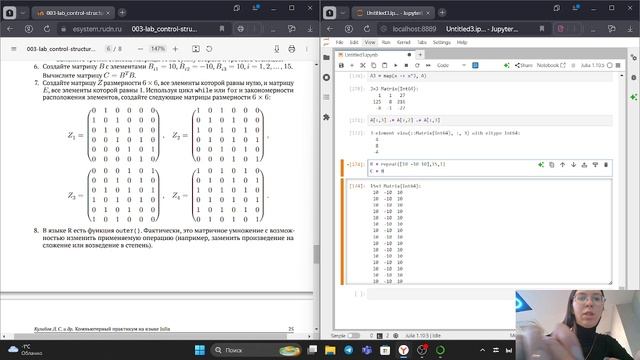Open the Edit menu in JupyterLab
This screenshot has height=360, width=640.
point(354,42)
